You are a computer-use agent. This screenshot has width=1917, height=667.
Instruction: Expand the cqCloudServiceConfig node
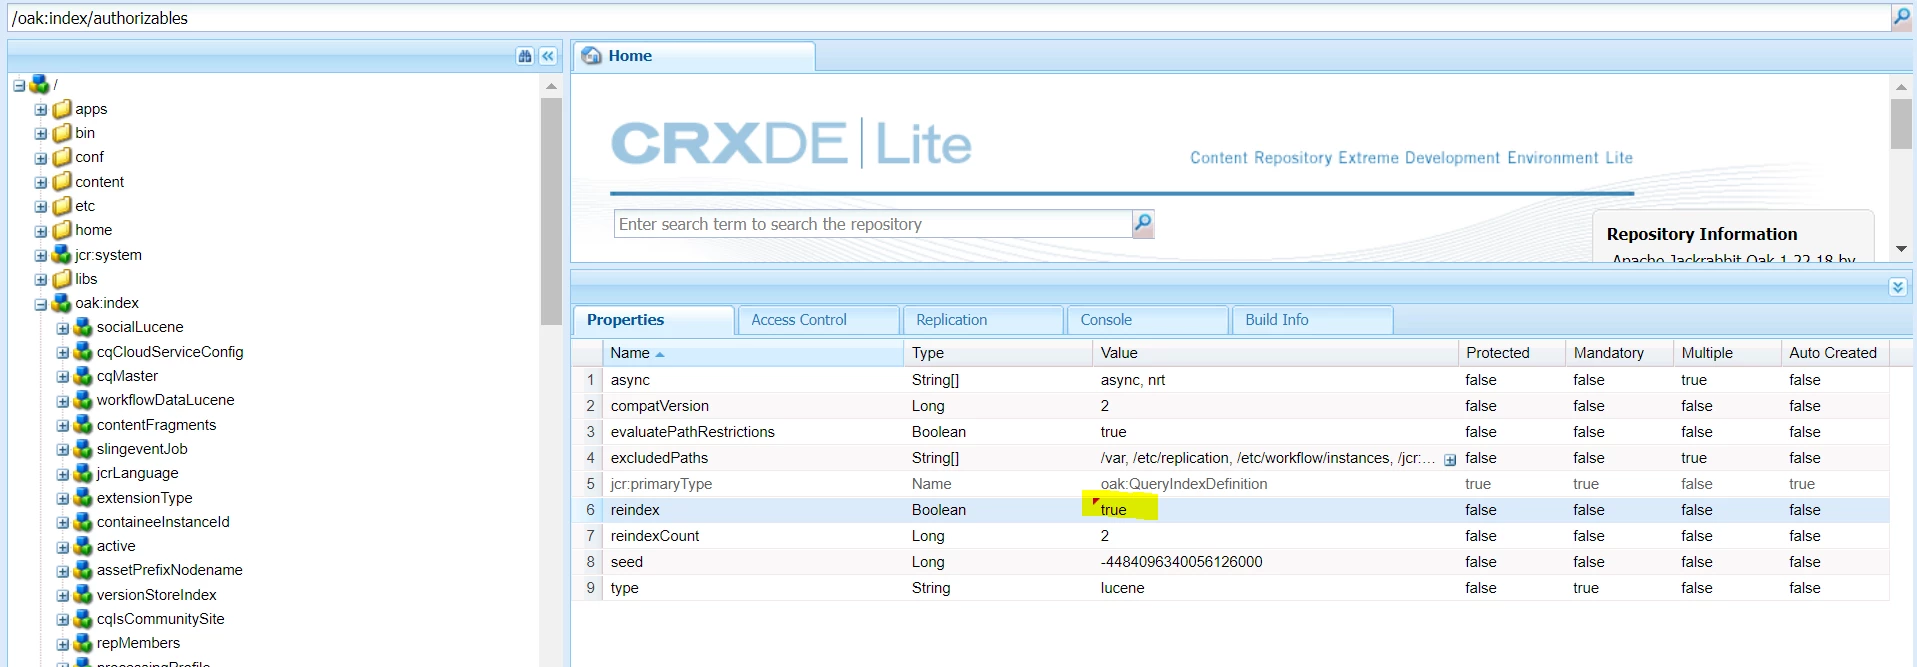(x=63, y=353)
